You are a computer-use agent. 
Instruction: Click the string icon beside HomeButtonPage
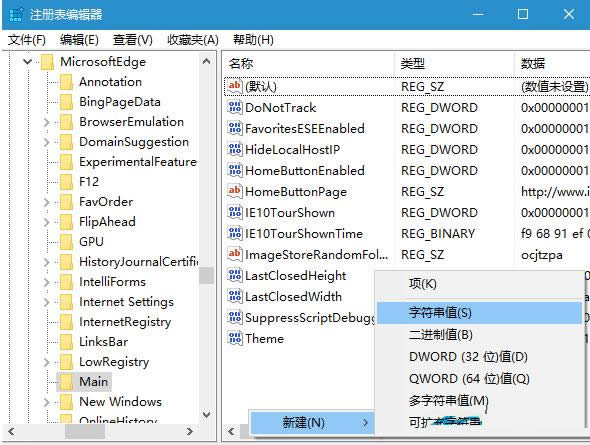click(x=234, y=191)
